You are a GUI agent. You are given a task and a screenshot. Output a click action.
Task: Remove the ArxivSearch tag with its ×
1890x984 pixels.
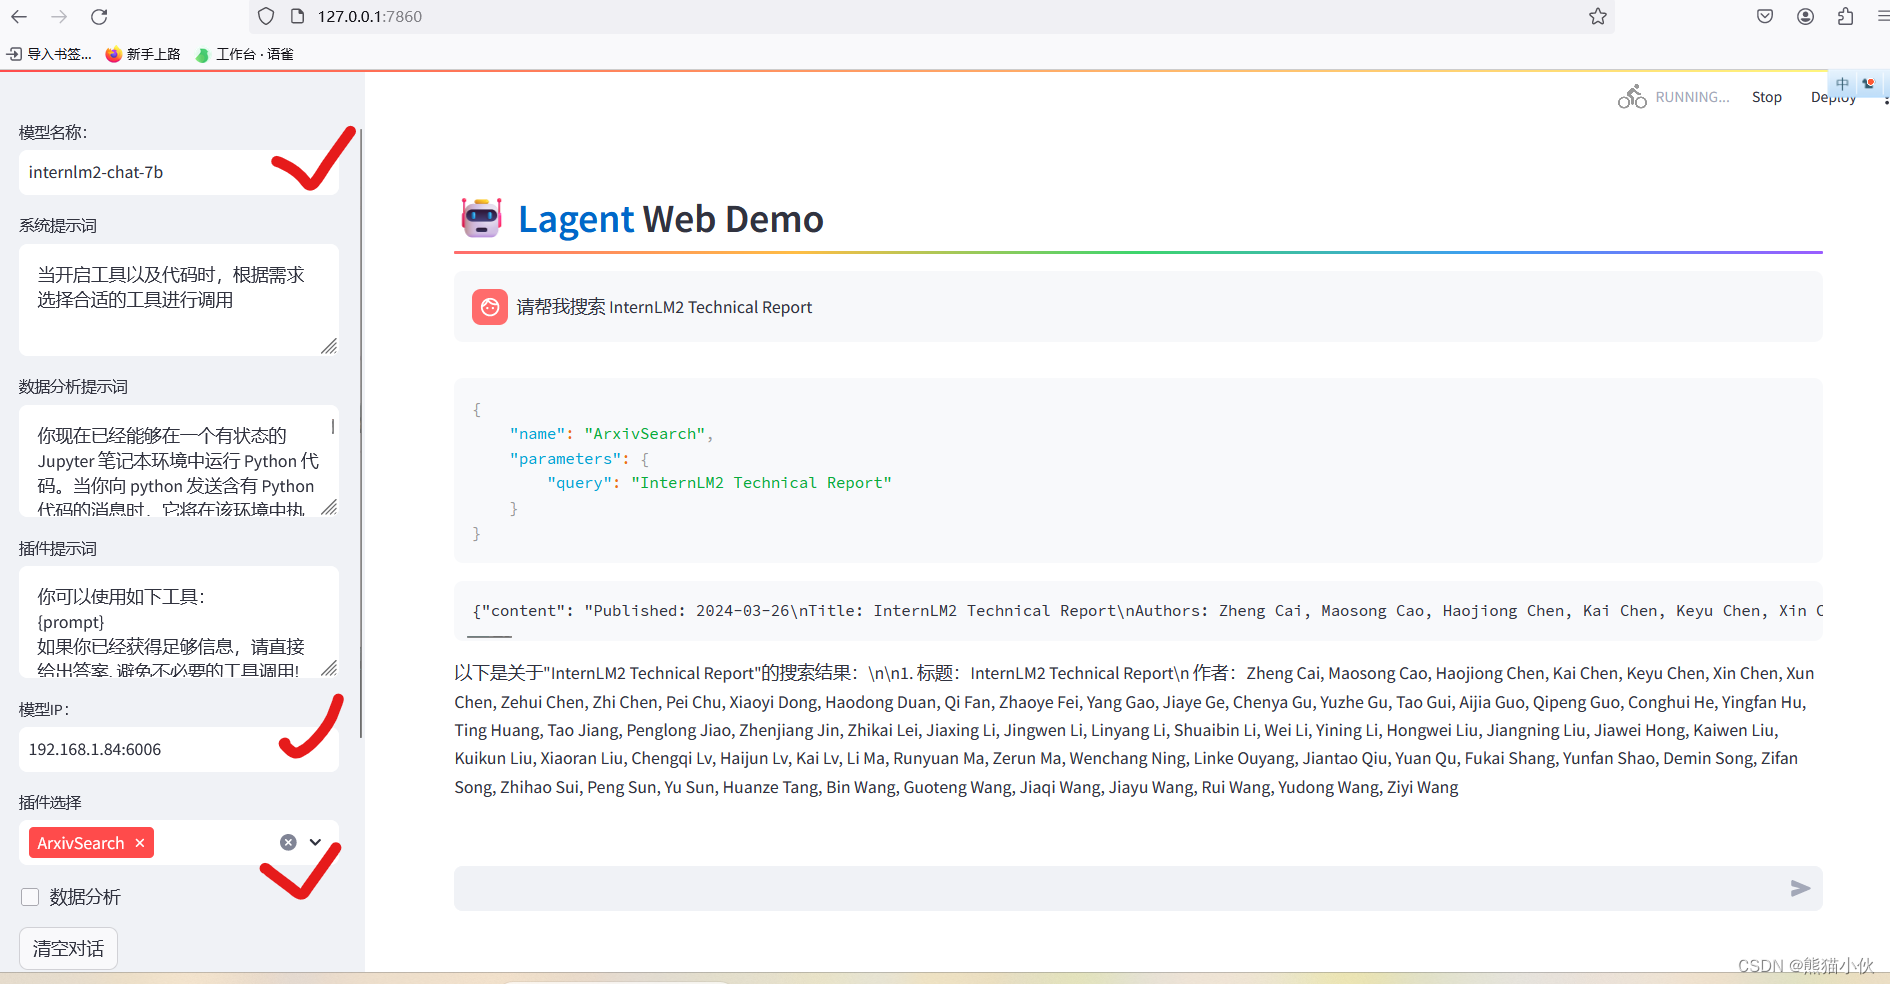coord(140,843)
